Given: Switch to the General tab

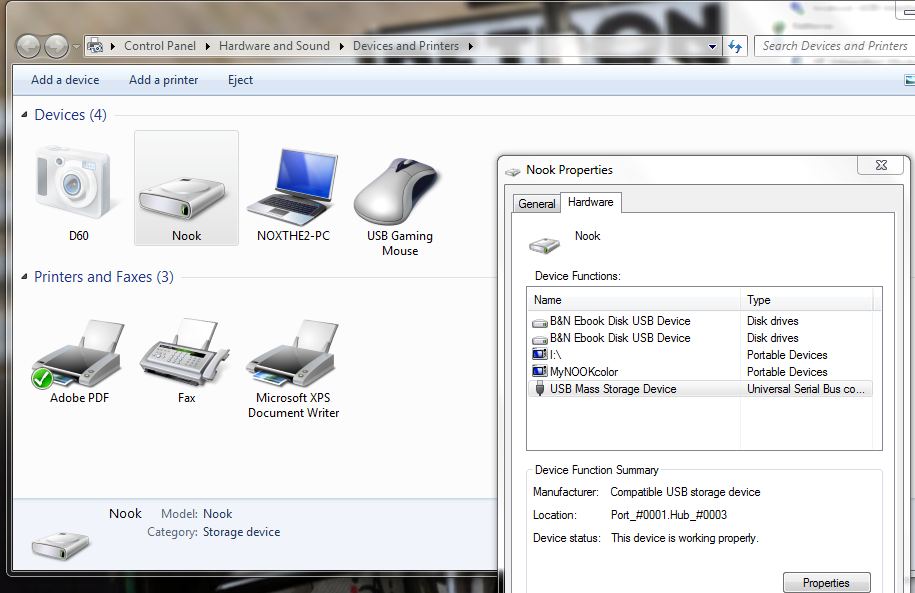Looking at the screenshot, I should click(536, 204).
